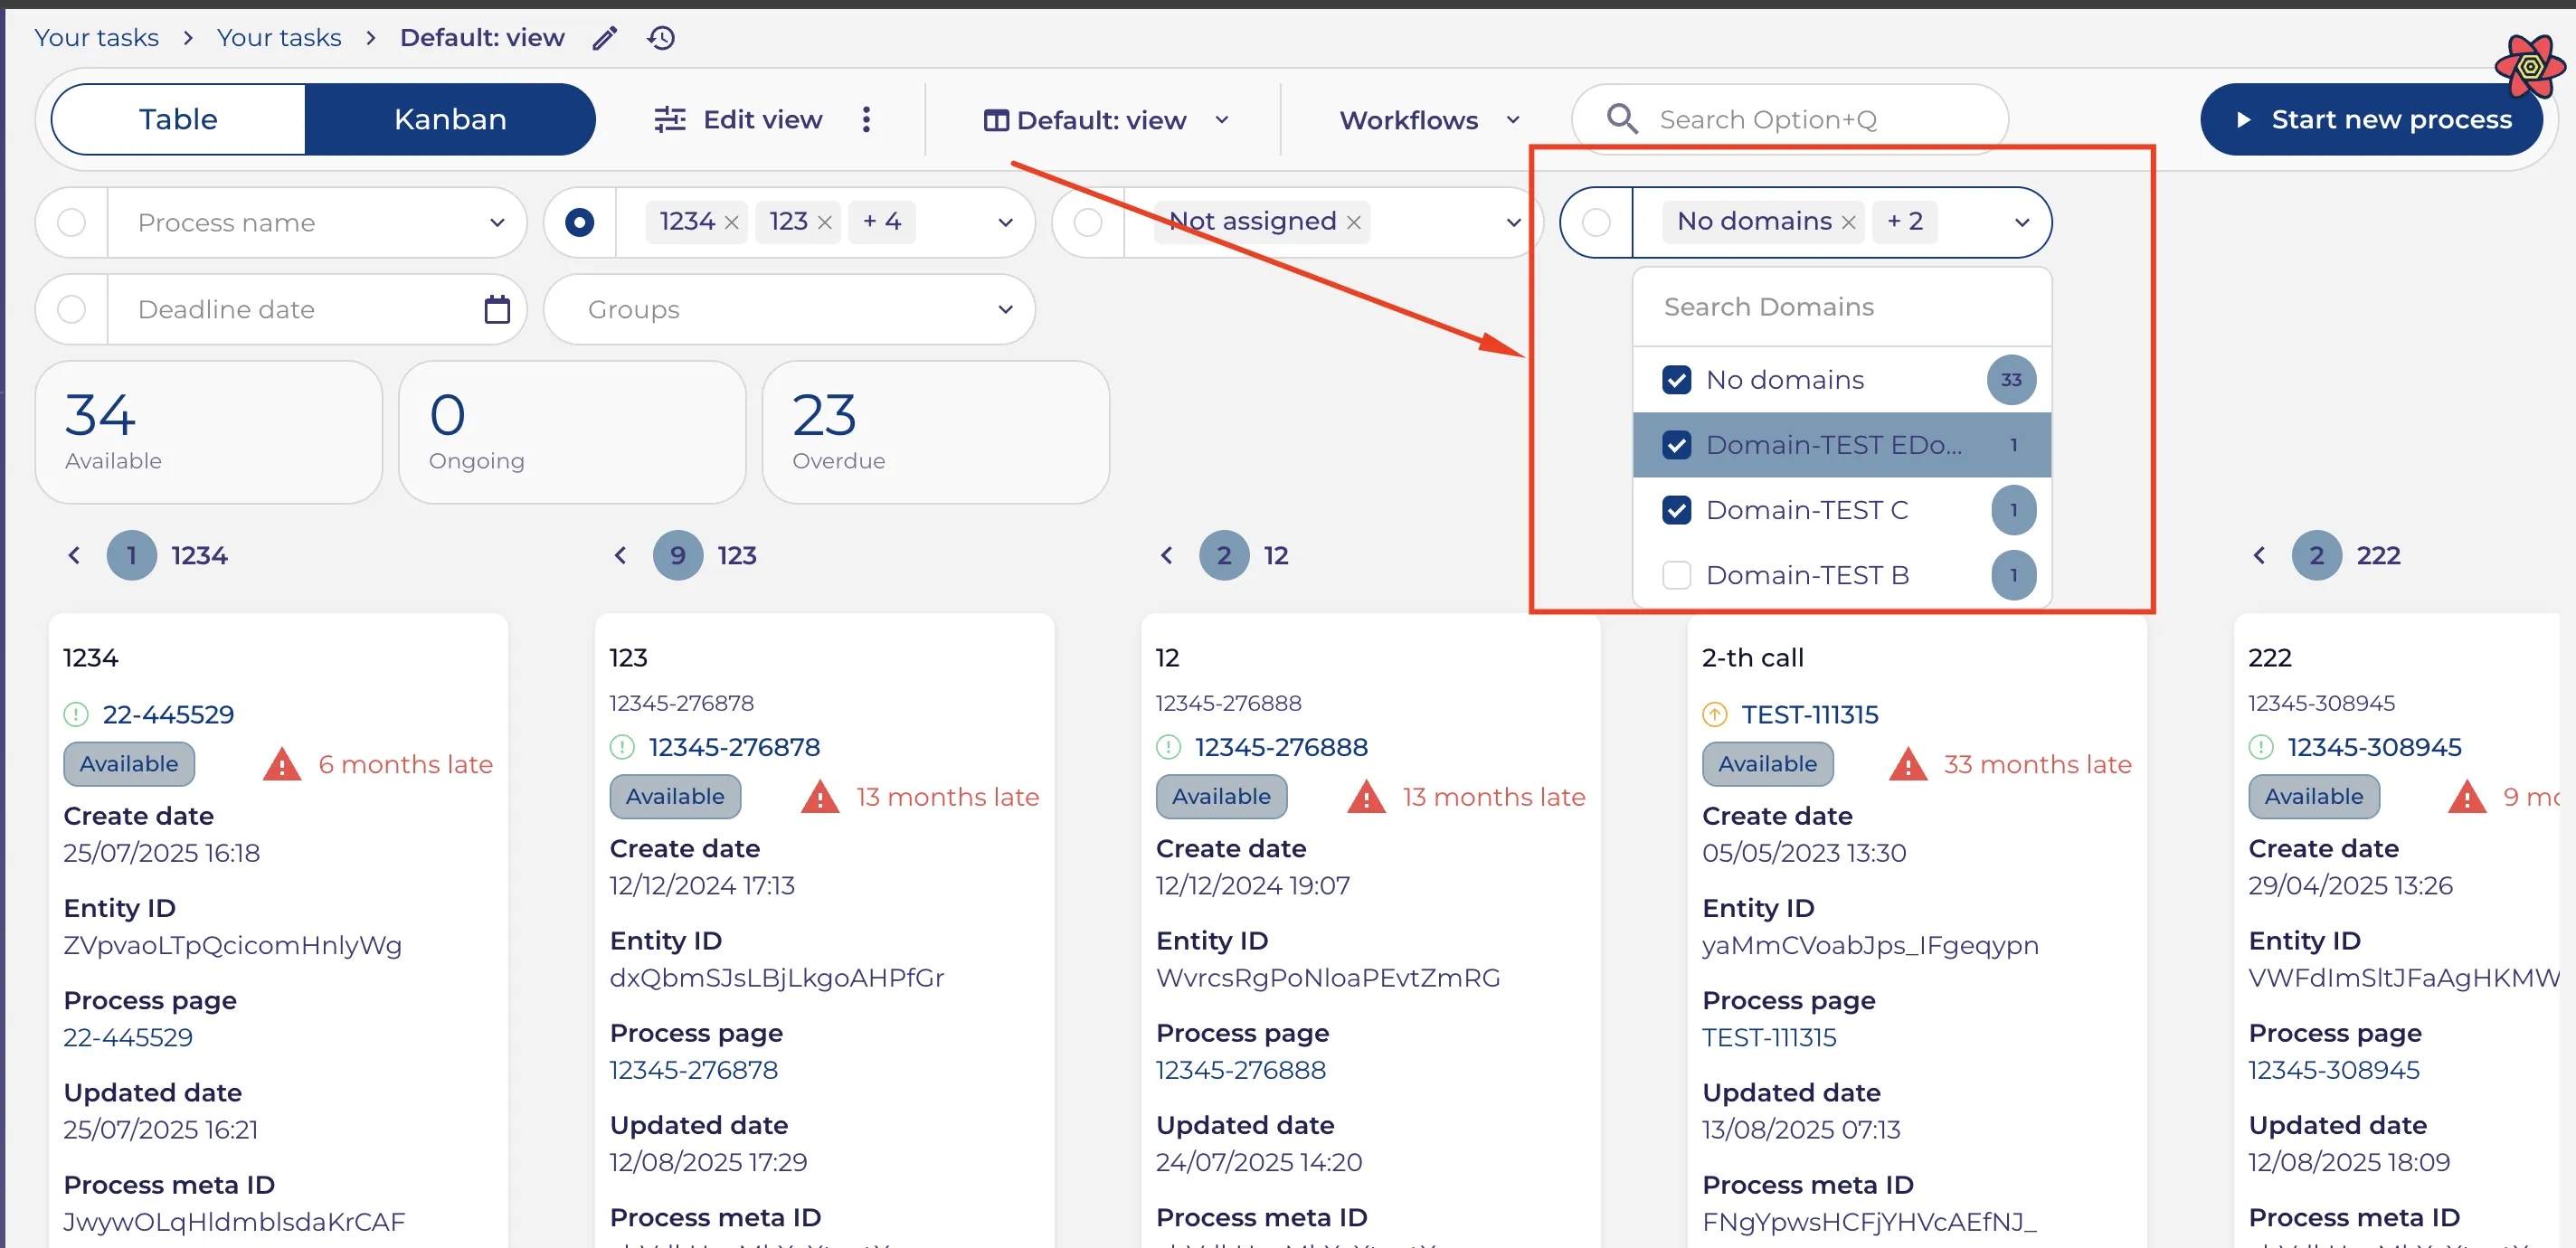Expand the 1234 123 +4 filter dropdown arrow
2576x1248 pixels.
(1005, 222)
